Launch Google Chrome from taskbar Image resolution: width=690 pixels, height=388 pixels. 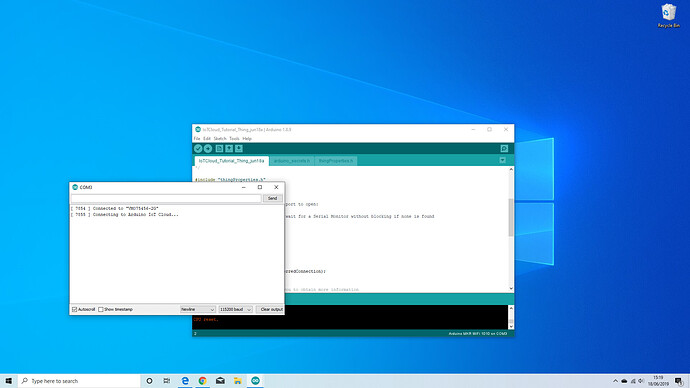[x=202, y=381]
